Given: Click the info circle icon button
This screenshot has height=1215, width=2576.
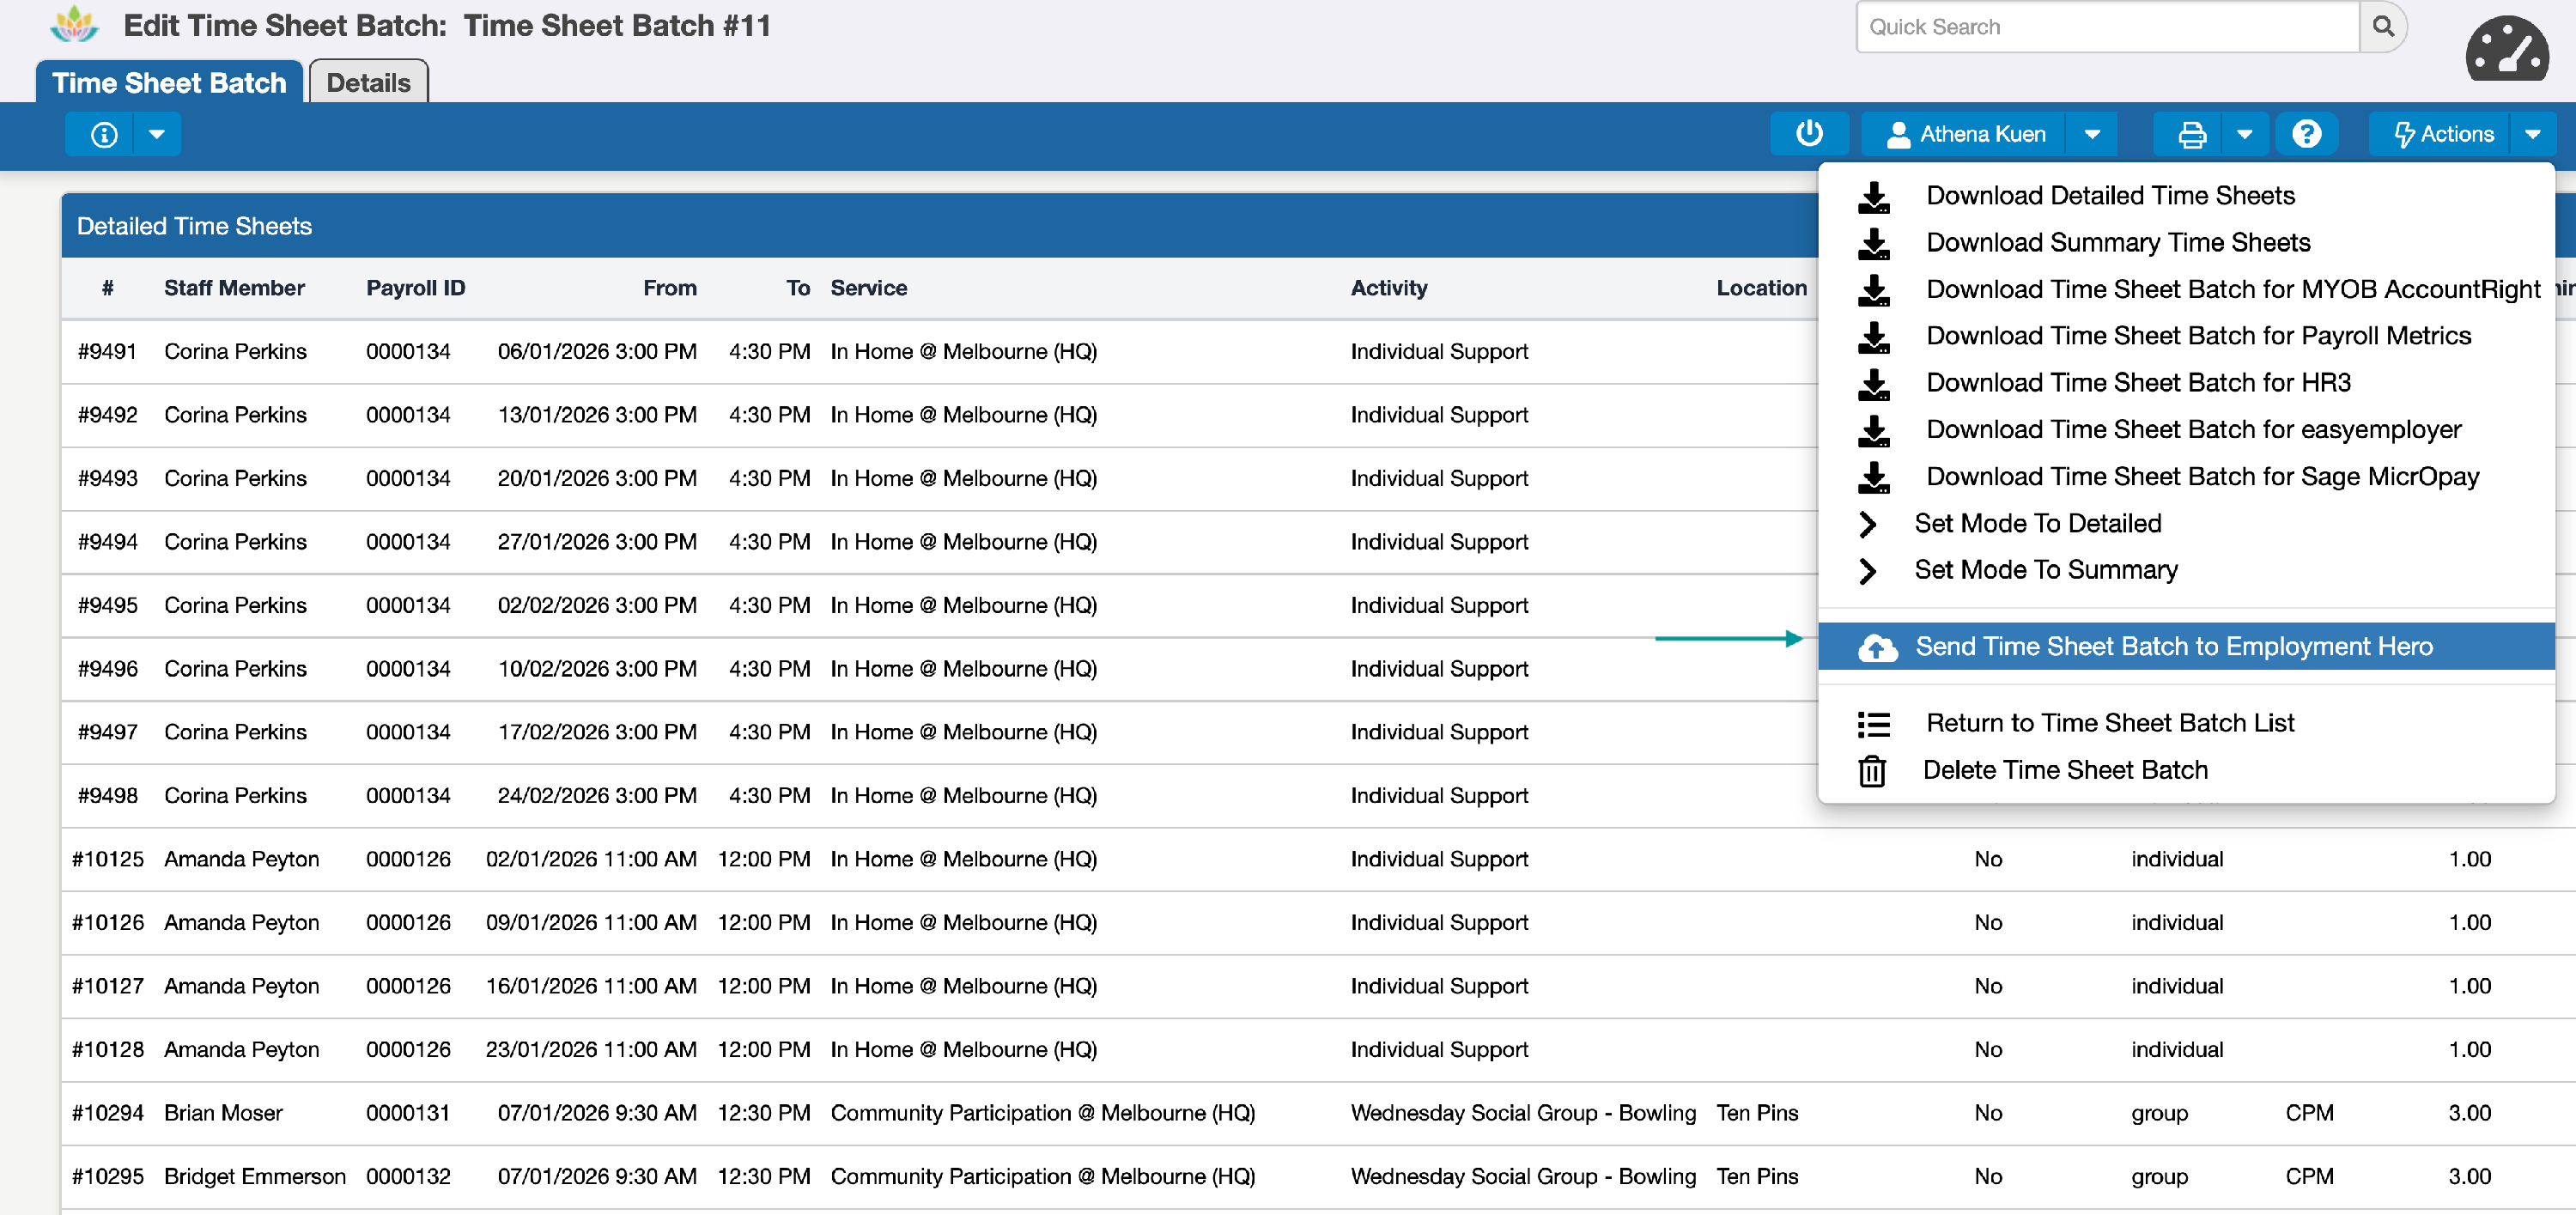Looking at the screenshot, I should [103, 134].
